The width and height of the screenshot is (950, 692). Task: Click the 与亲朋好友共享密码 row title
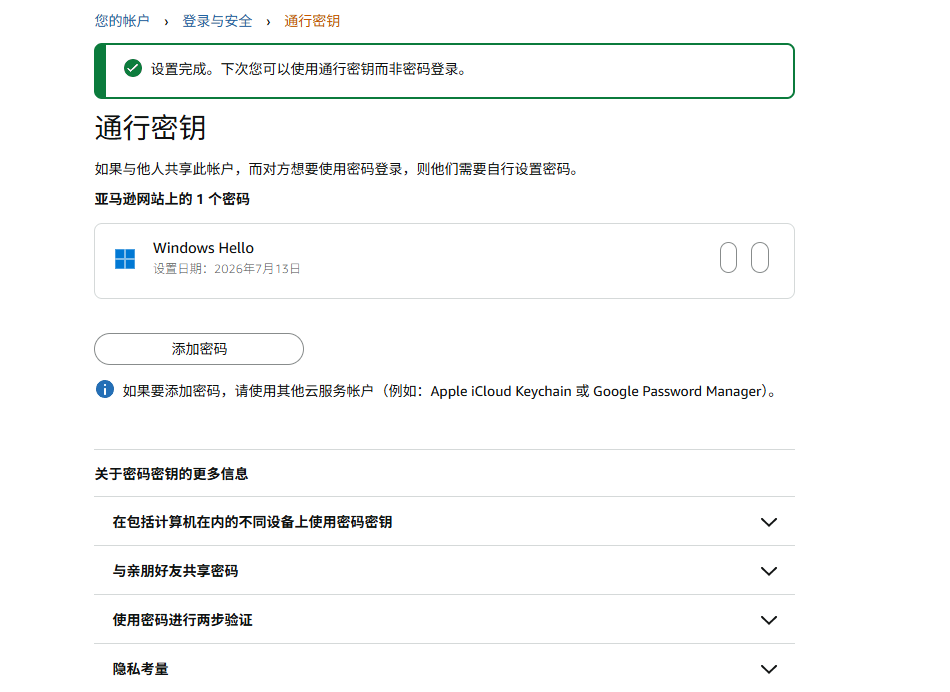[x=175, y=571]
